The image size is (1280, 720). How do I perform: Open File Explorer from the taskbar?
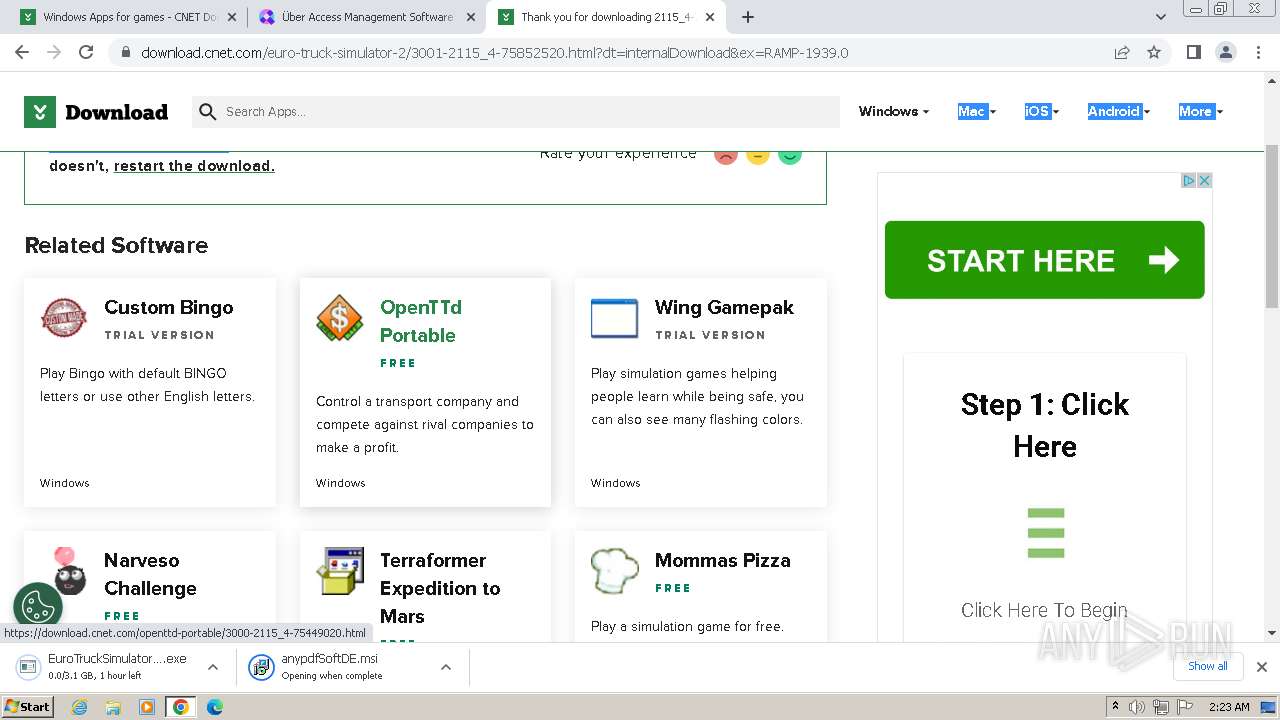(113, 707)
